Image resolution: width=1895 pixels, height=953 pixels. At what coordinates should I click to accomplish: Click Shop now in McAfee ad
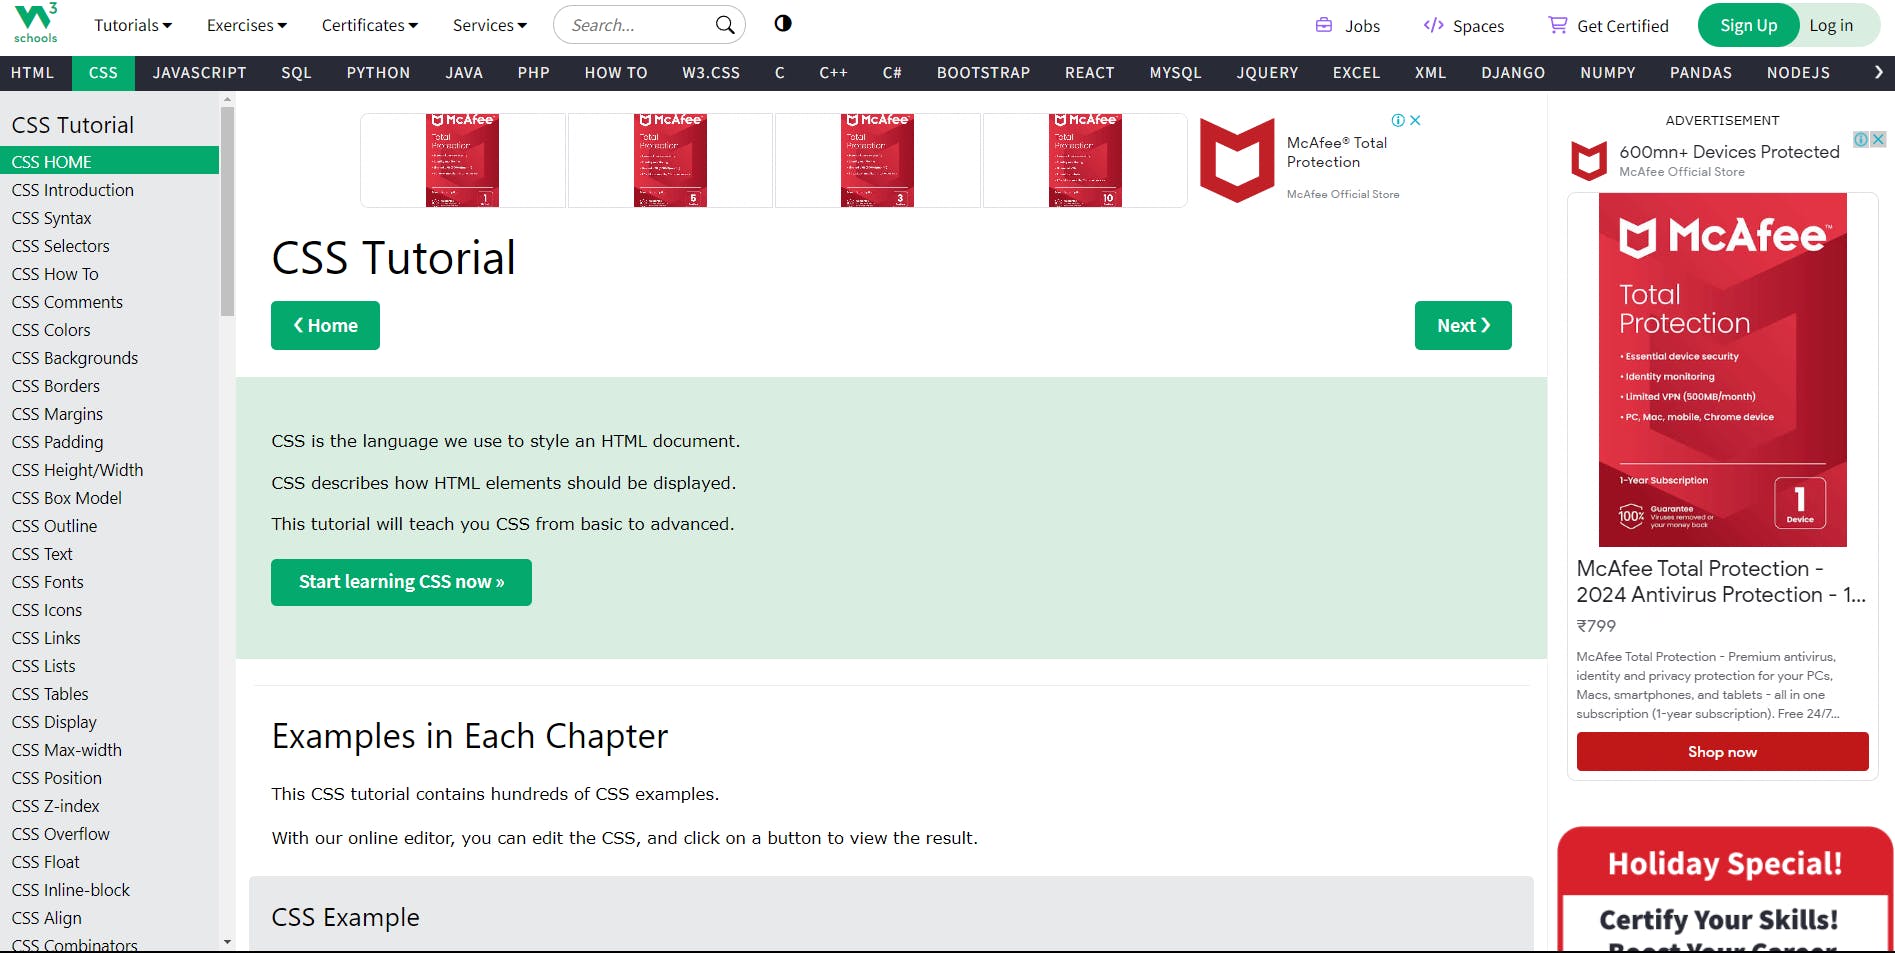pos(1722,751)
